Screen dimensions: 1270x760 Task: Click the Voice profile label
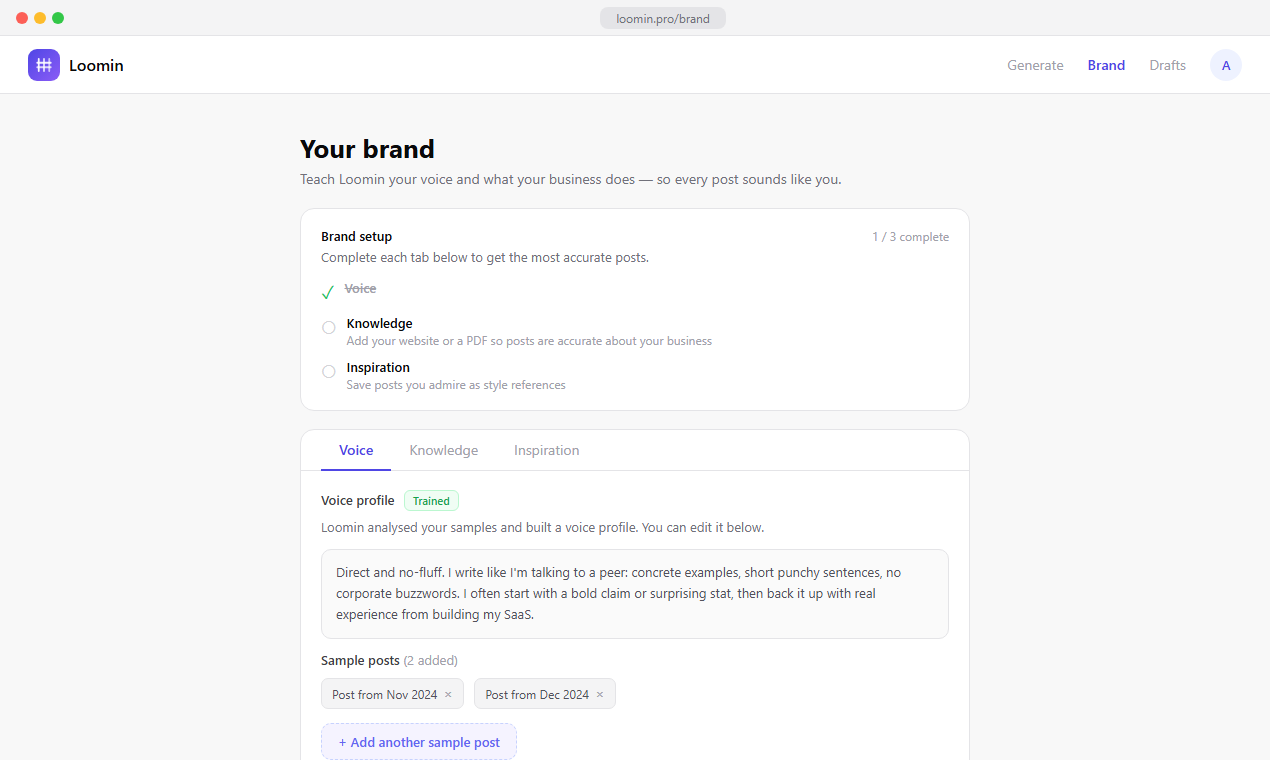click(x=358, y=500)
